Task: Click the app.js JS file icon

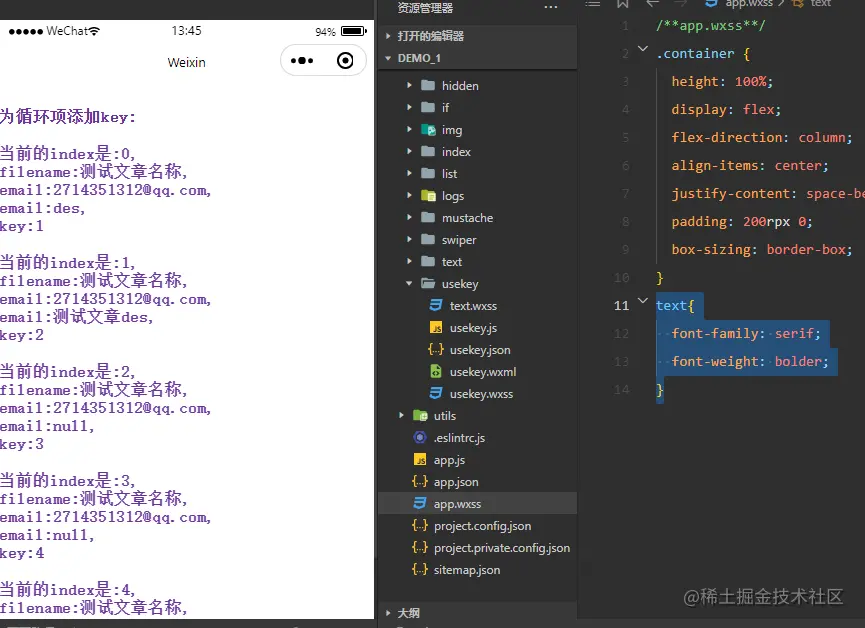Action: [x=420, y=459]
